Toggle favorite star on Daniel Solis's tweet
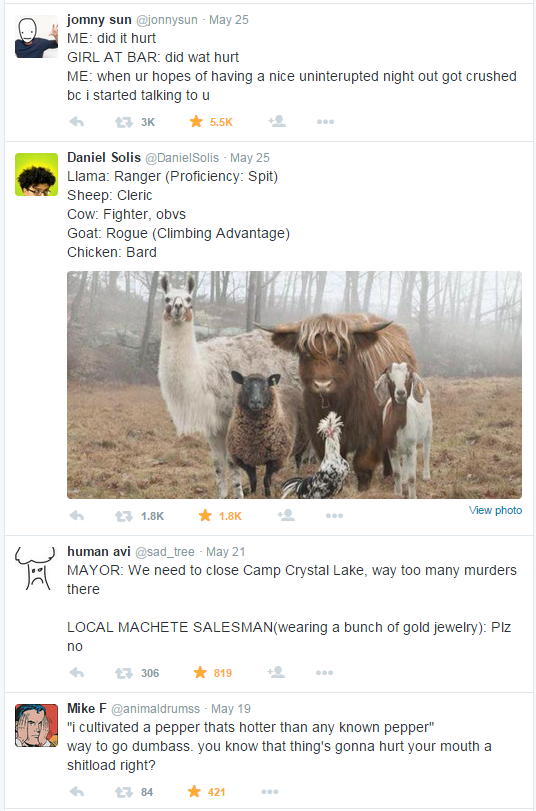Screen dimensions: 536x811 point(205,515)
